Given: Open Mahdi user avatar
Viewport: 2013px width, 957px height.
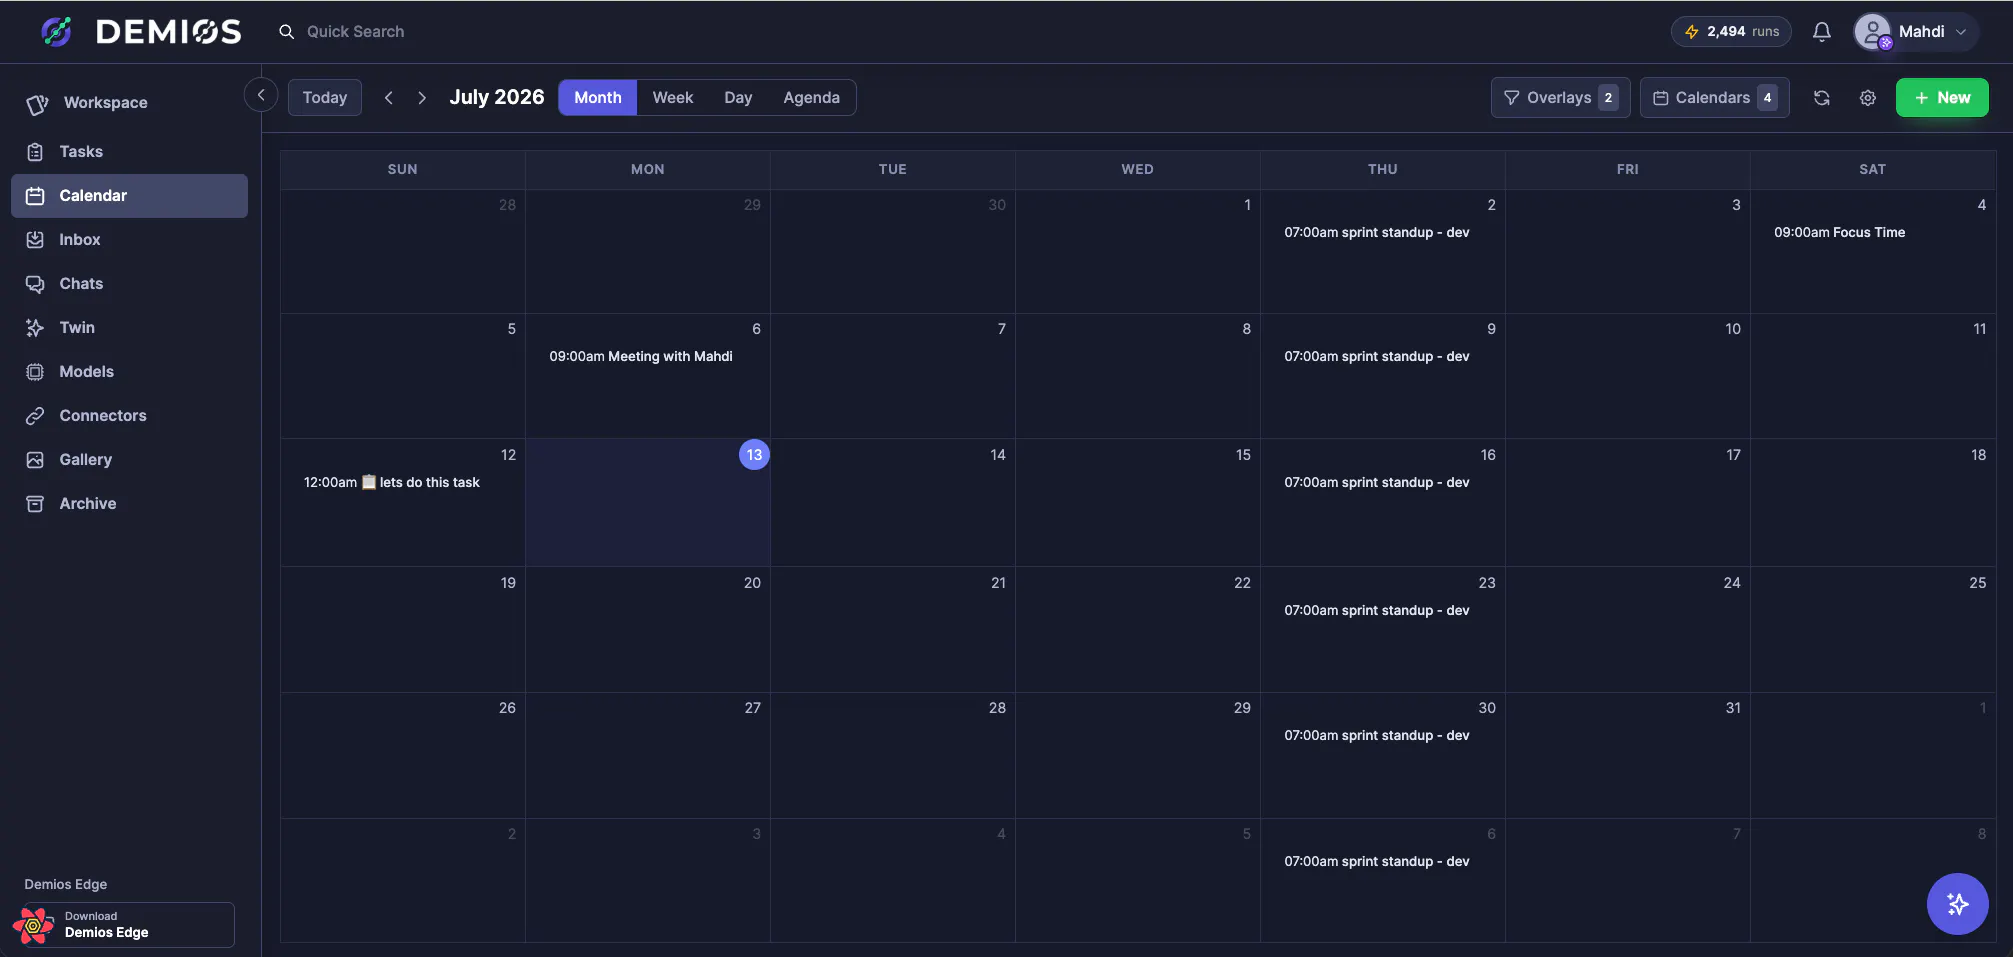Looking at the screenshot, I should 1872,32.
